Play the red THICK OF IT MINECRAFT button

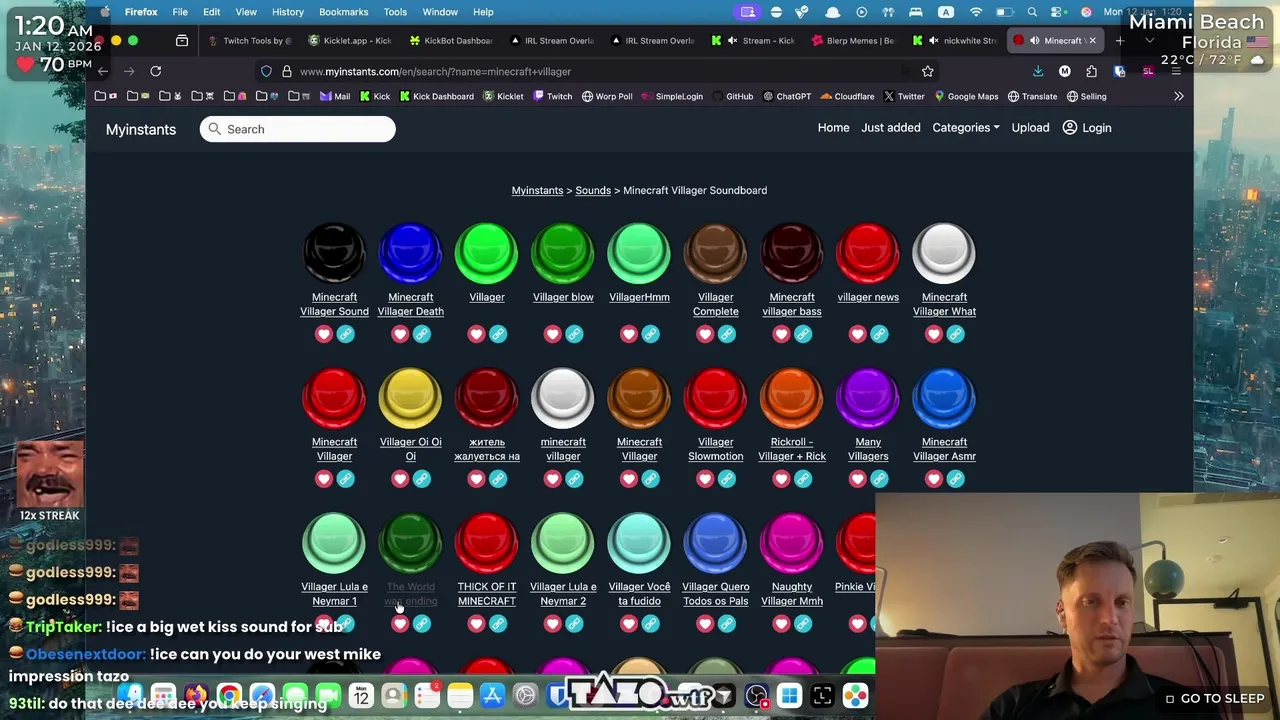pyautogui.click(x=487, y=544)
